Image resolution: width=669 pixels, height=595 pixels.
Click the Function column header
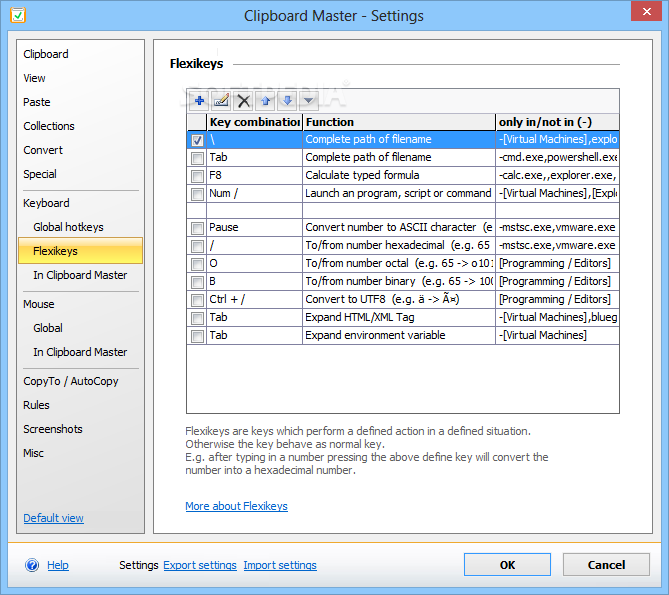[x=399, y=122]
